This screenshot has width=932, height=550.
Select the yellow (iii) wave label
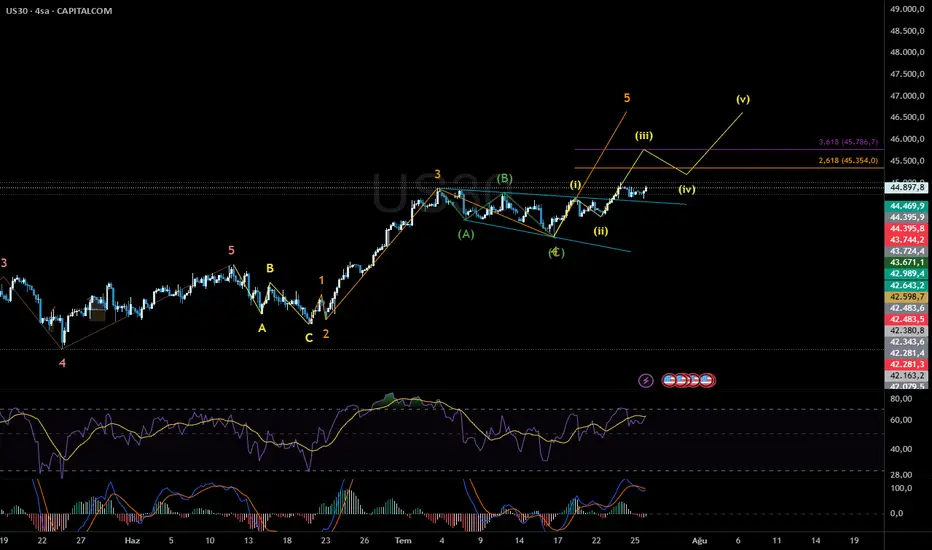(644, 136)
